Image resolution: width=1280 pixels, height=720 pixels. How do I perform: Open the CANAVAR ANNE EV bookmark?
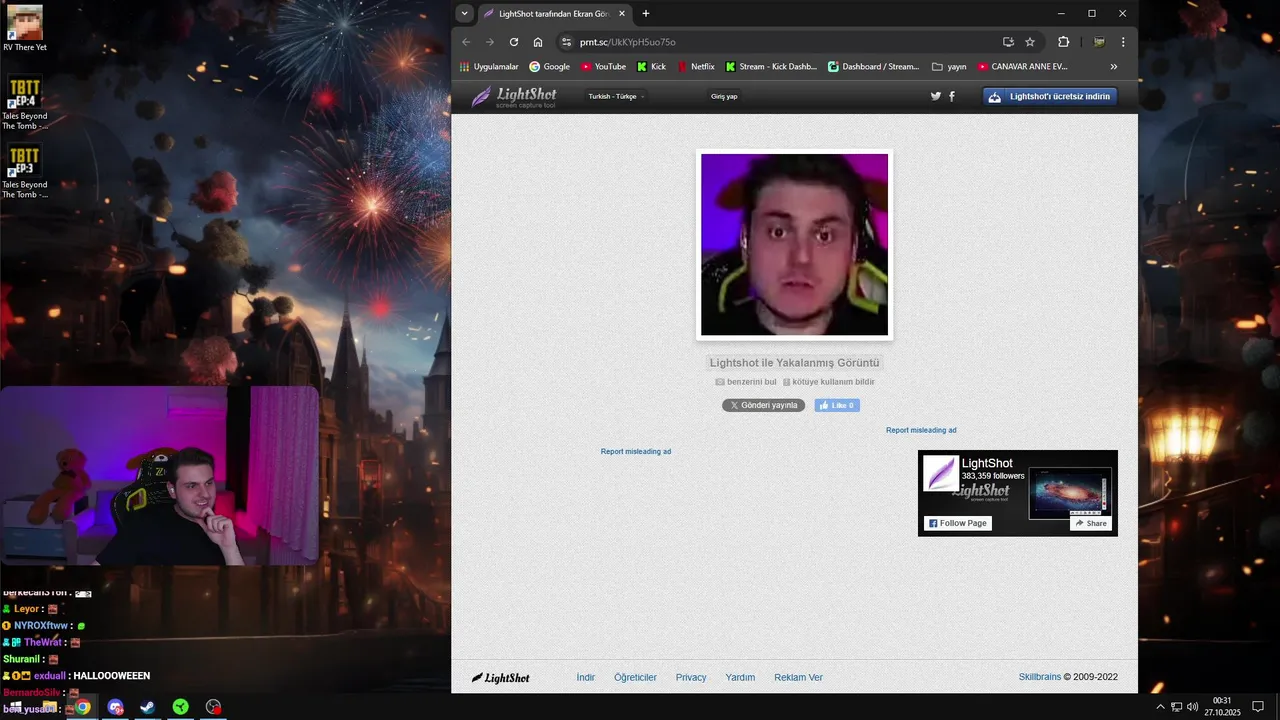tap(1022, 67)
